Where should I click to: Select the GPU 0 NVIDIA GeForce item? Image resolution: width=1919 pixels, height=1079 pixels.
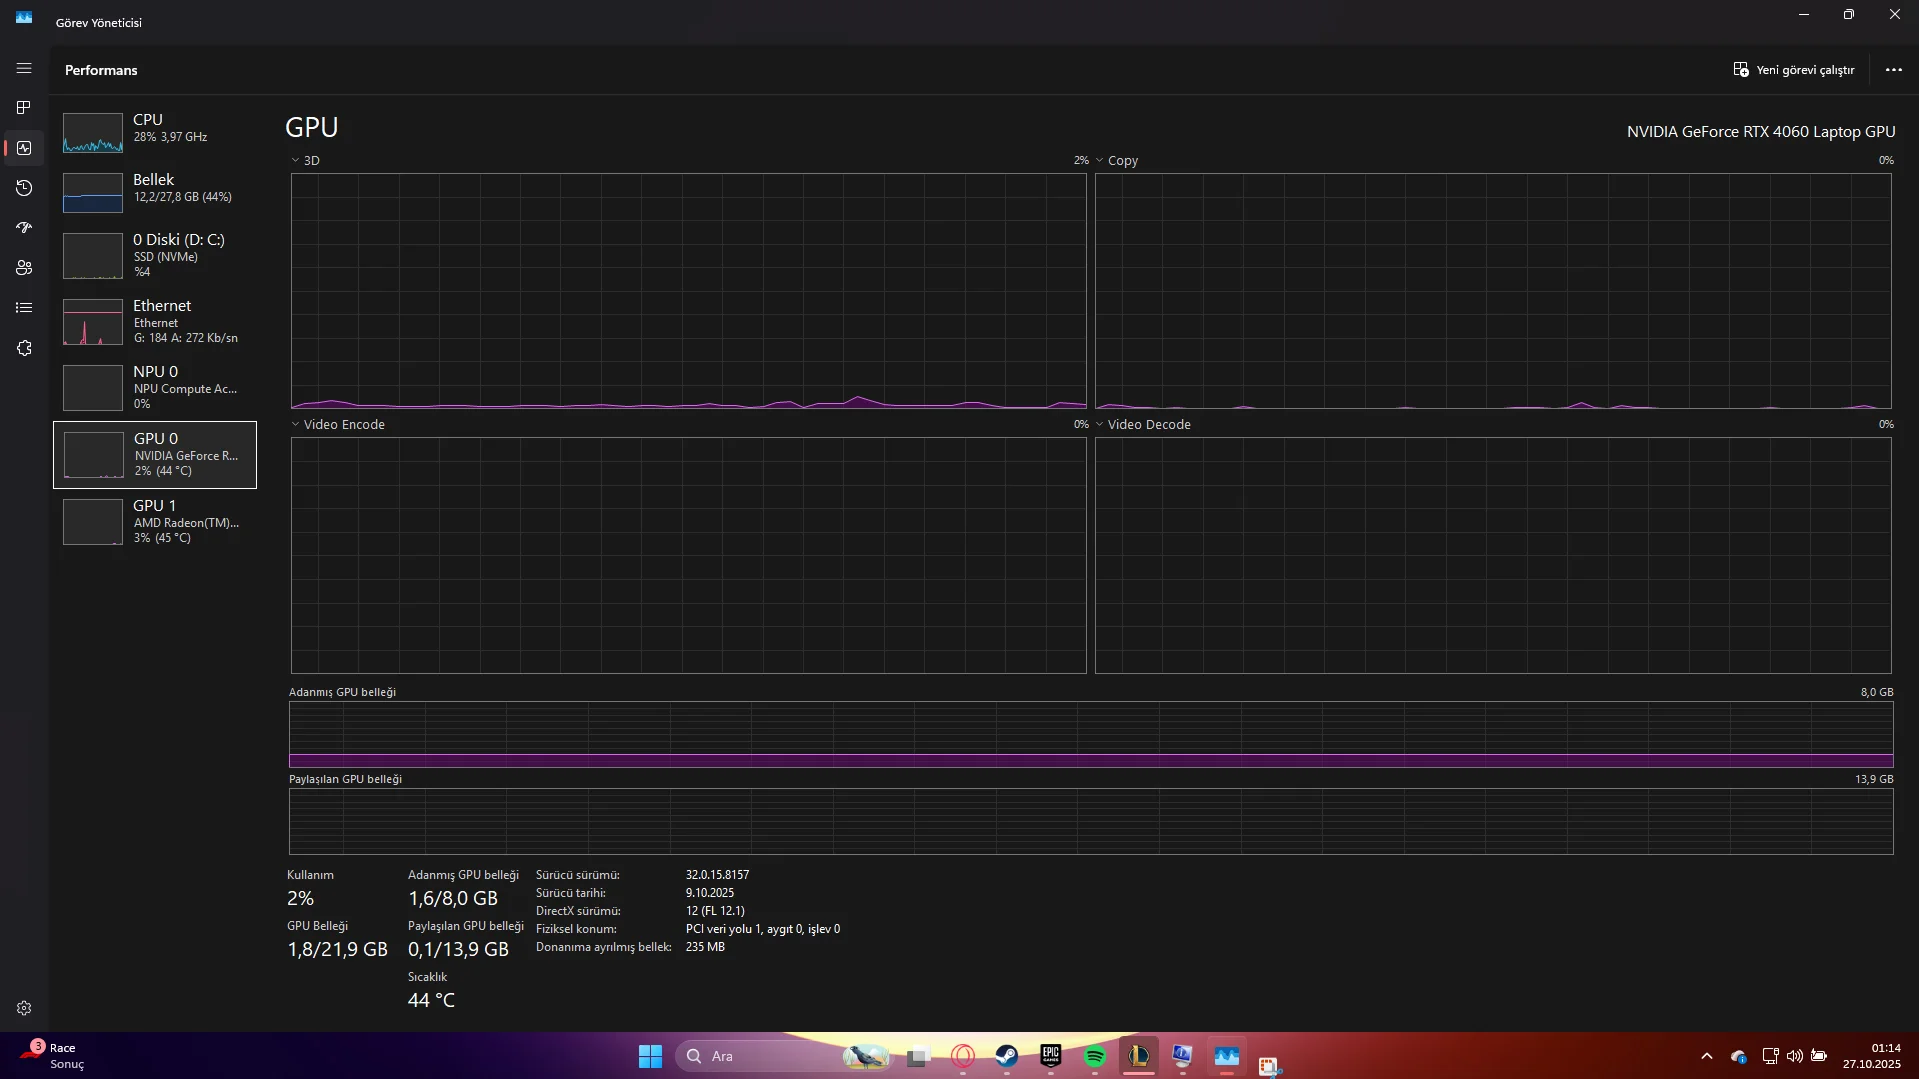tap(155, 454)
